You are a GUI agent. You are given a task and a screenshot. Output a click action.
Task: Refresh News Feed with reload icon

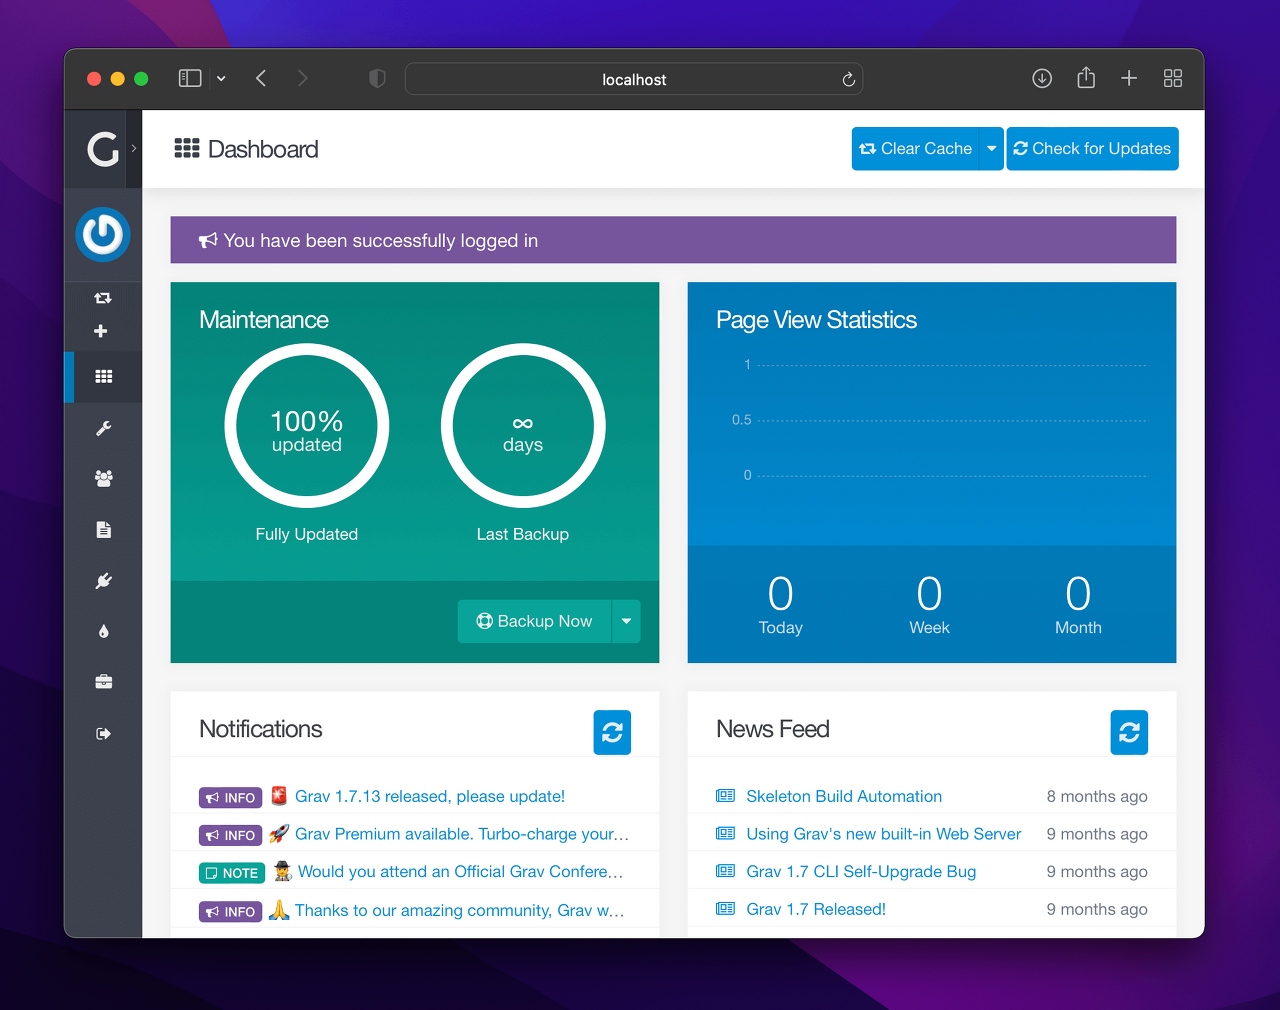coord(1129,733)
